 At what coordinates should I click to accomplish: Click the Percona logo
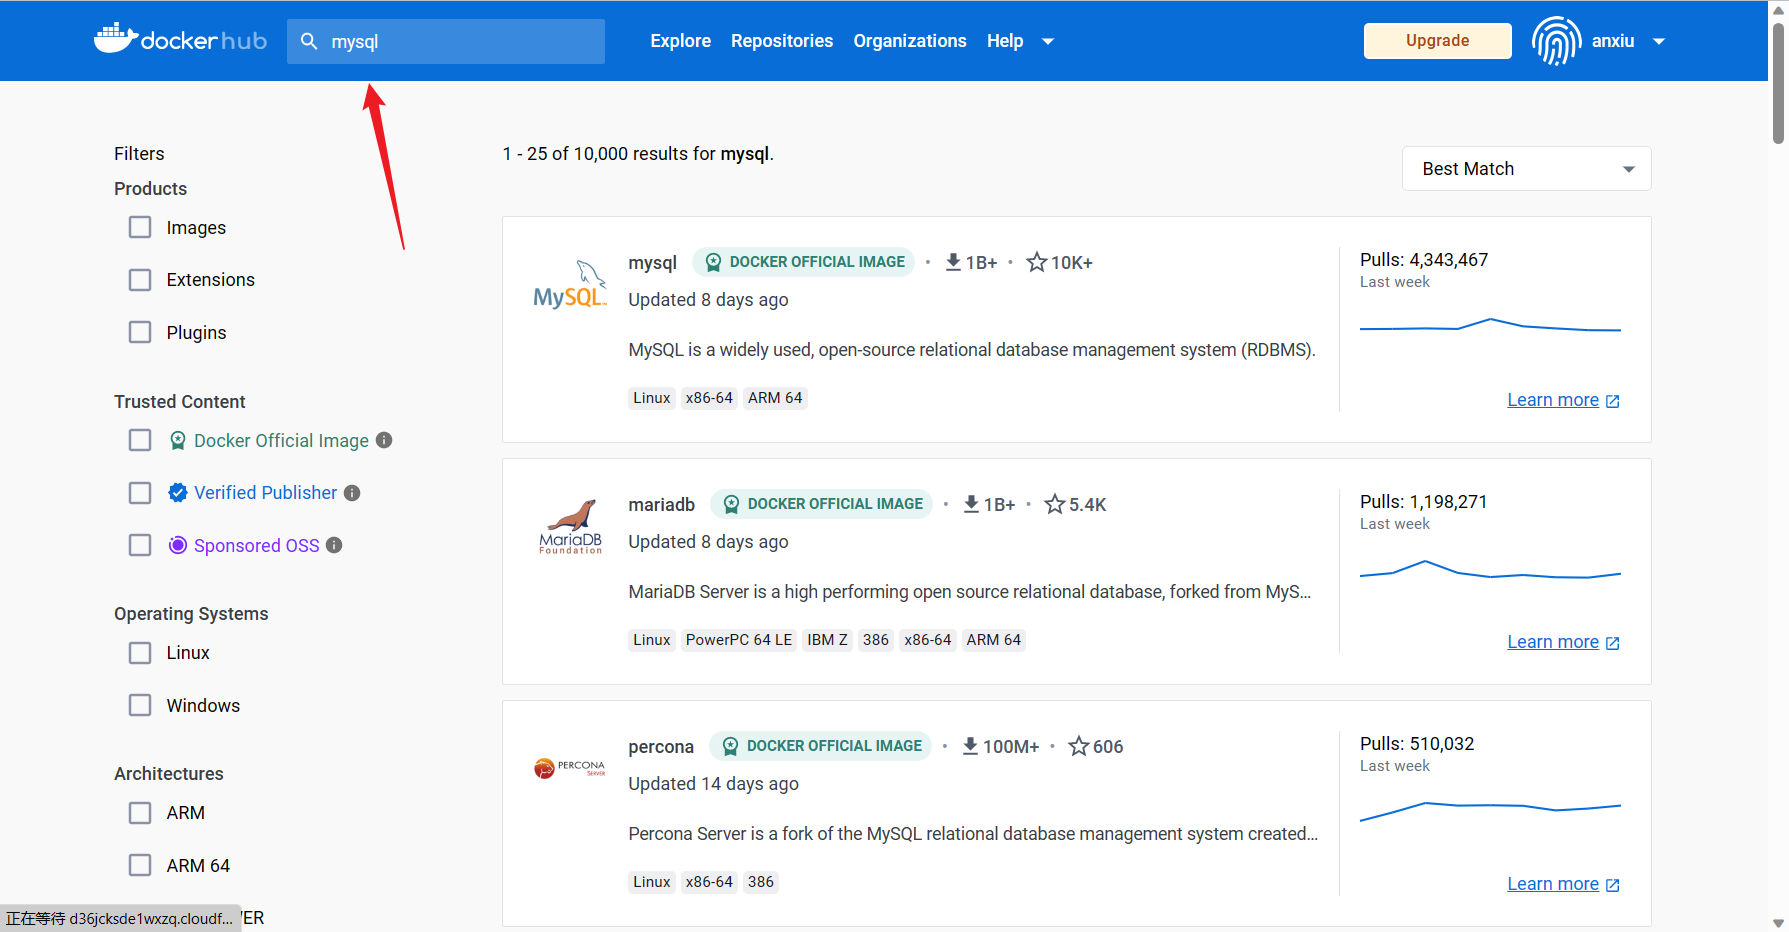[570, 768]
